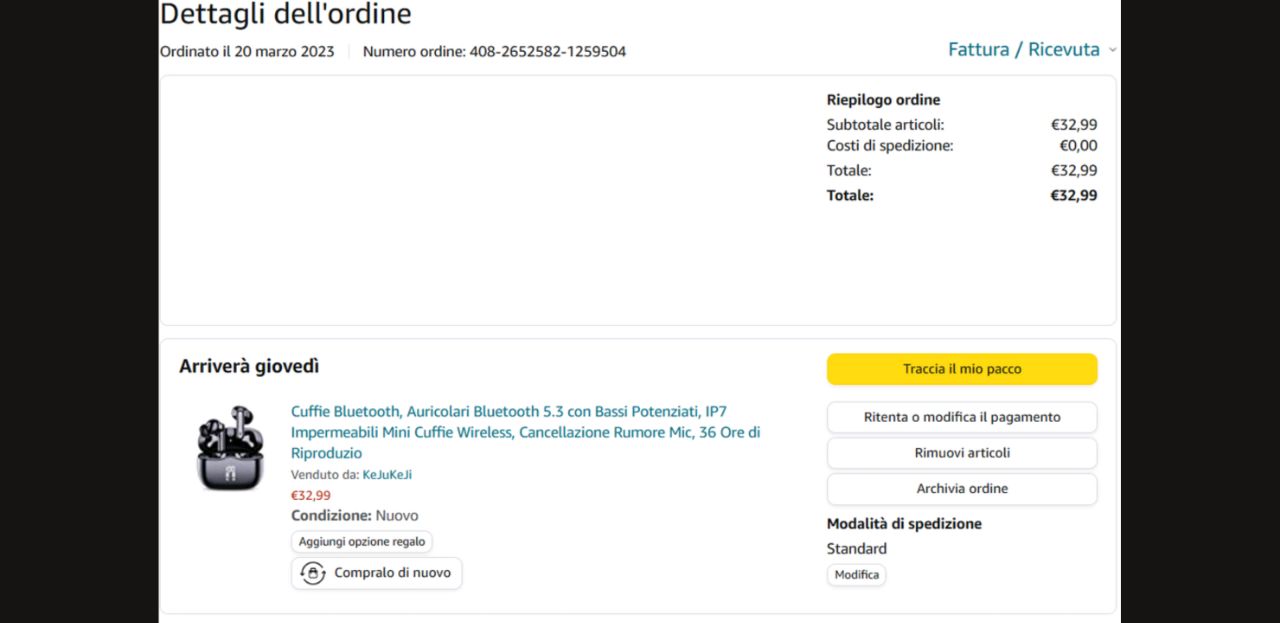
Task: Click the Ordinato il 20 marzo 2023 date
Action: [x=247, y=51]
